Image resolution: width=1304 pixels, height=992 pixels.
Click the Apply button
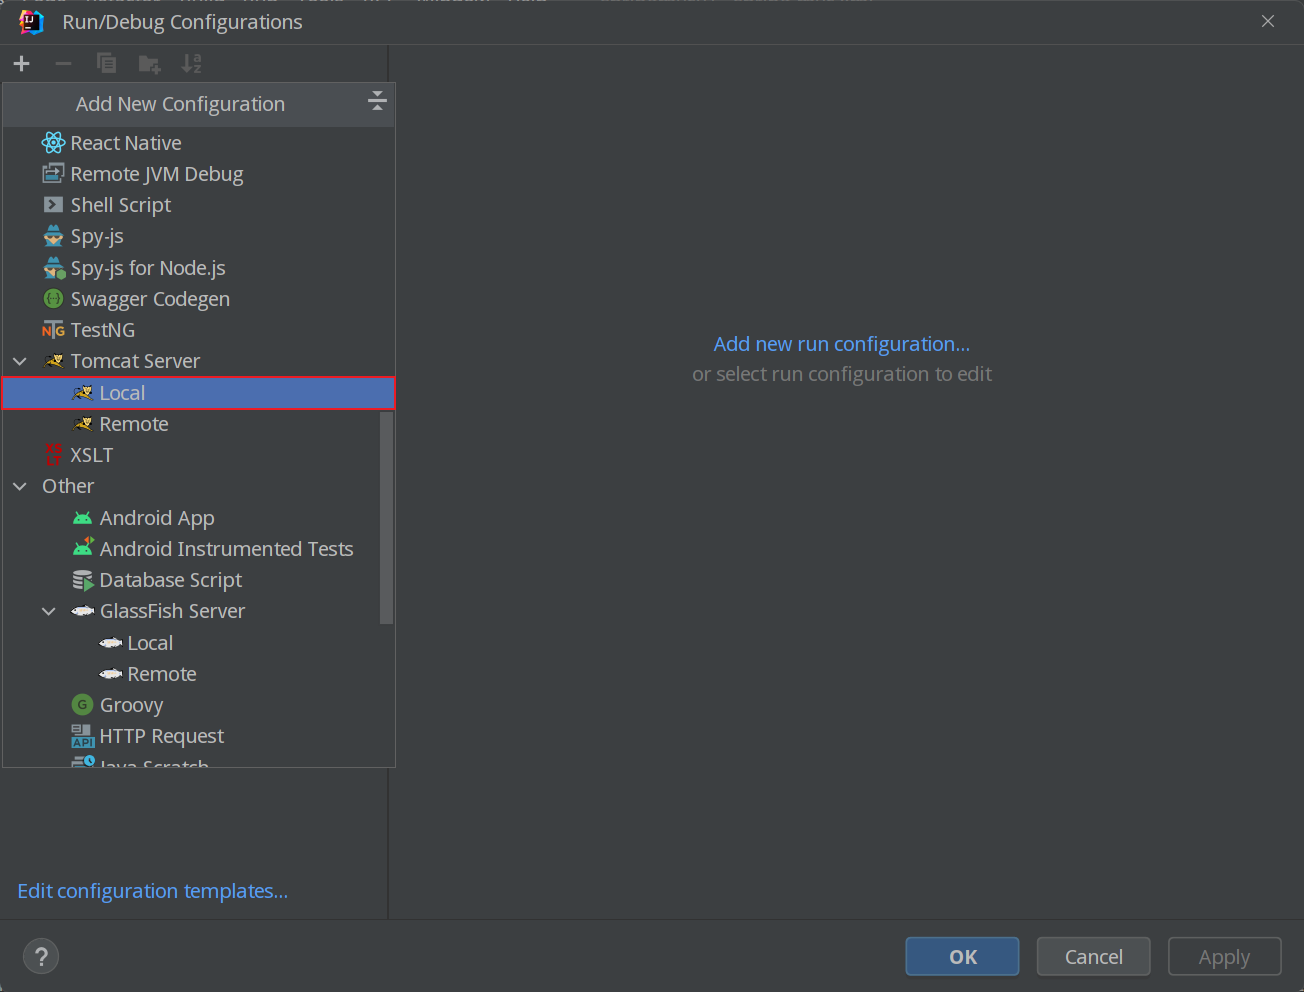[1224, 956]
